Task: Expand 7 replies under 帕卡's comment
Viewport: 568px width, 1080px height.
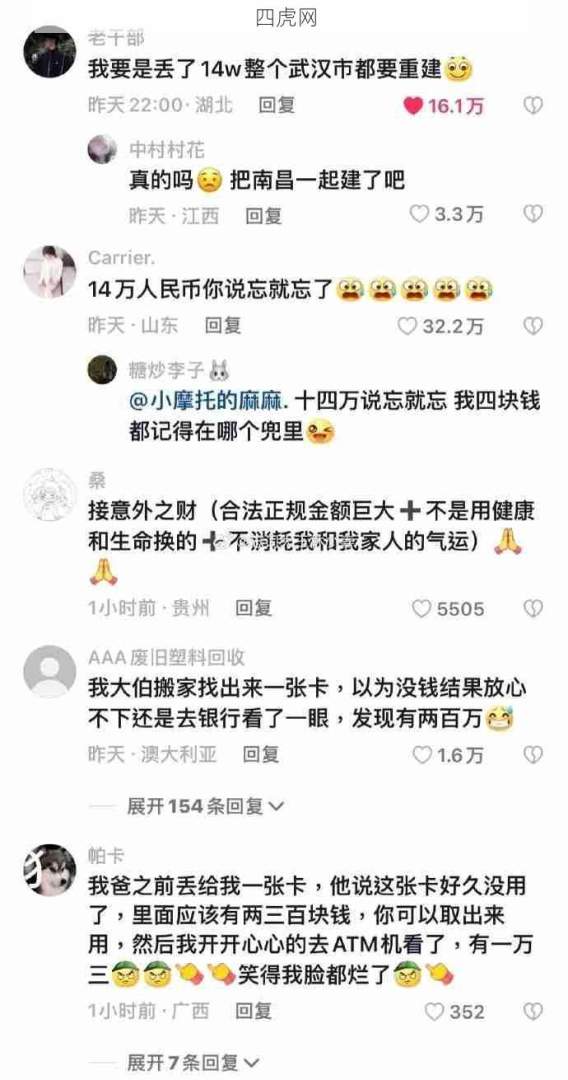Action: [193, 1062]
